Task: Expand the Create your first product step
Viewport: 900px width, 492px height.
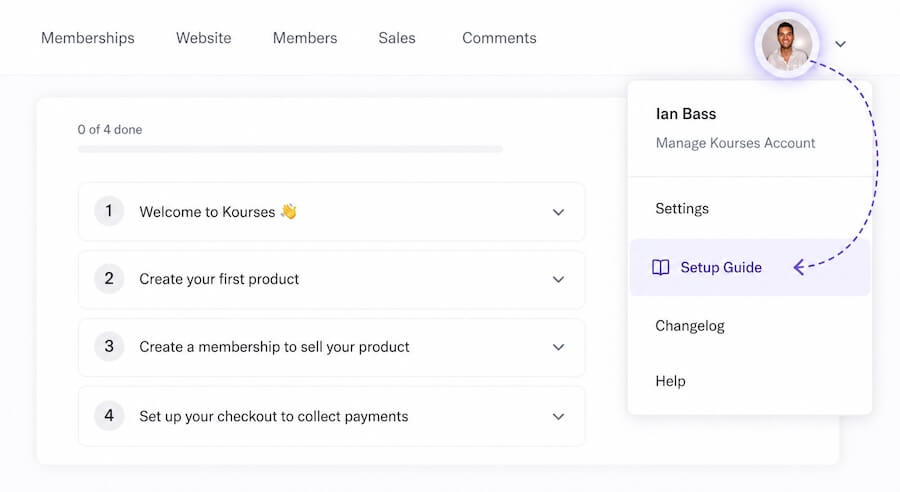Action: coord(558,280)
